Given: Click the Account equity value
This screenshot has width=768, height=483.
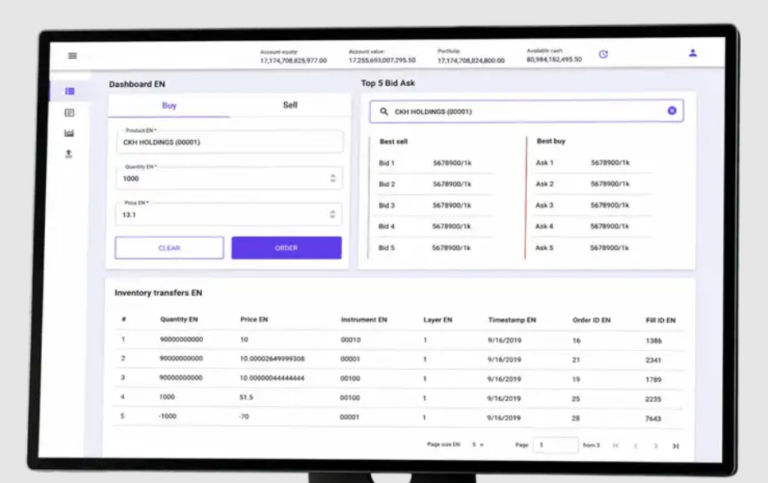Looking at the screenshot, I should [293, 61].
